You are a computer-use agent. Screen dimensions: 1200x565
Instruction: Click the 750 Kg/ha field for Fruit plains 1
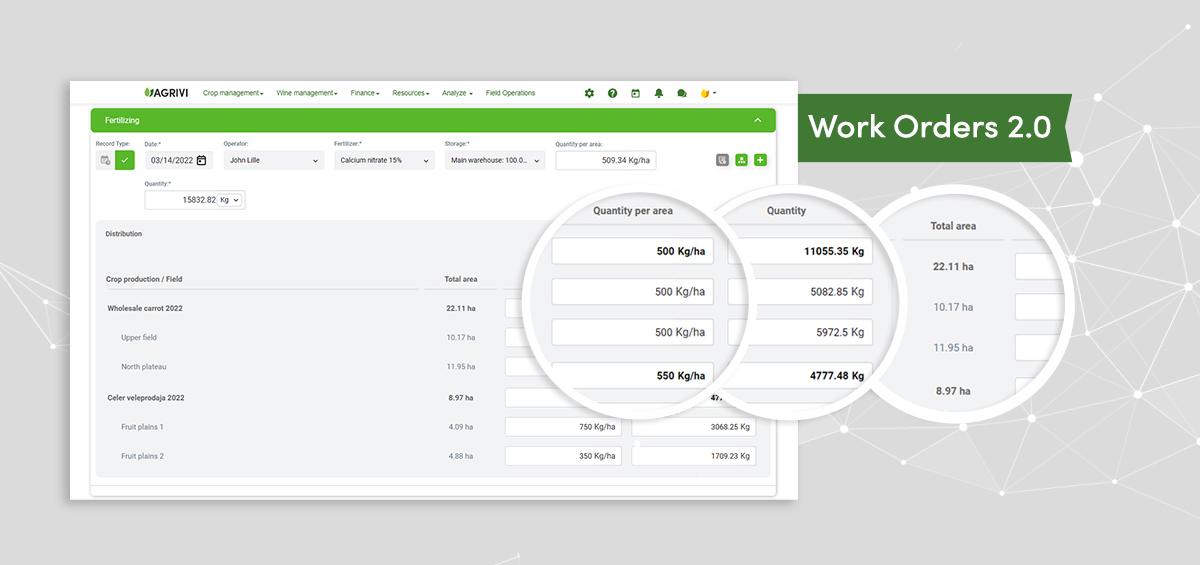[x=563, y=427]
